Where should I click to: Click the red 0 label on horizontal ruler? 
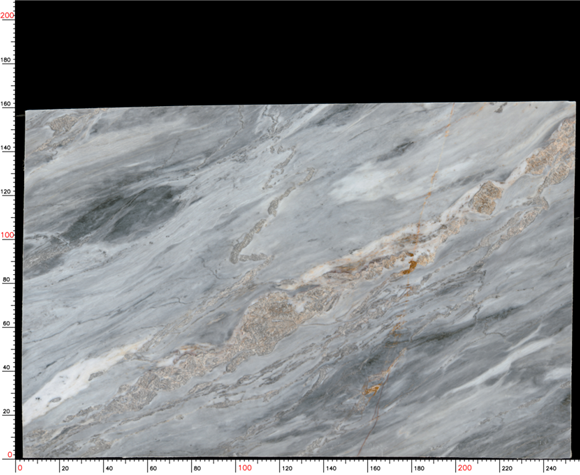(20, 468)
